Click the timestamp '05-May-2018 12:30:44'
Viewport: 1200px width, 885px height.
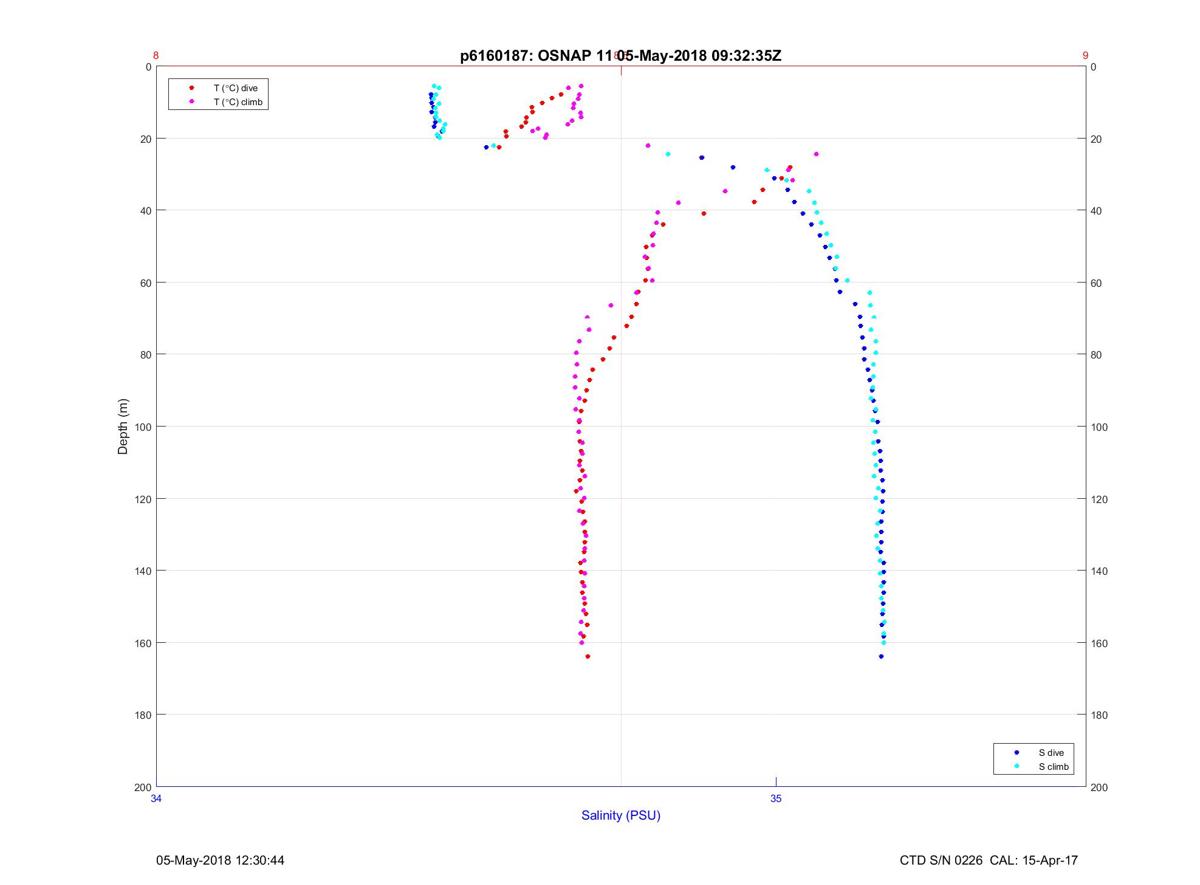pyautogui.click(x=220, y=860)
